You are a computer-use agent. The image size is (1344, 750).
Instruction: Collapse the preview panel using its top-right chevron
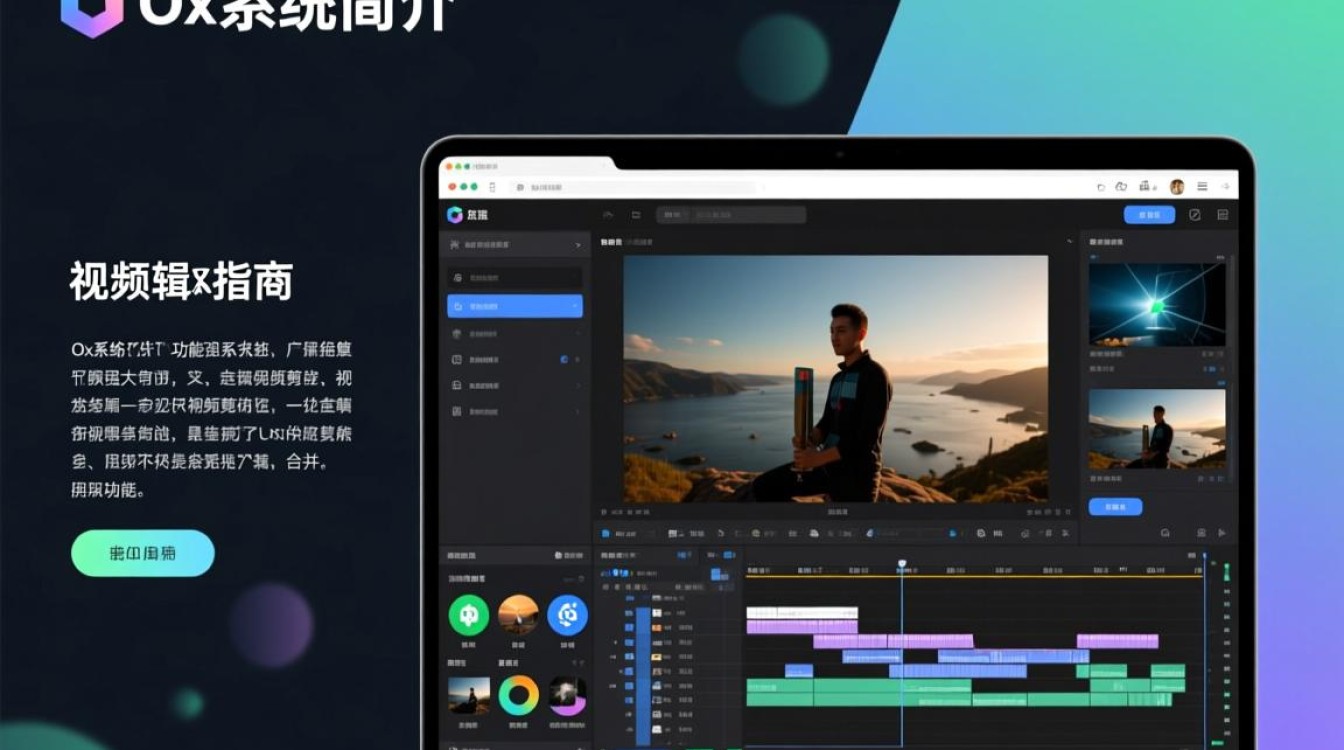pyautogui.click(x=1070, y=242)
